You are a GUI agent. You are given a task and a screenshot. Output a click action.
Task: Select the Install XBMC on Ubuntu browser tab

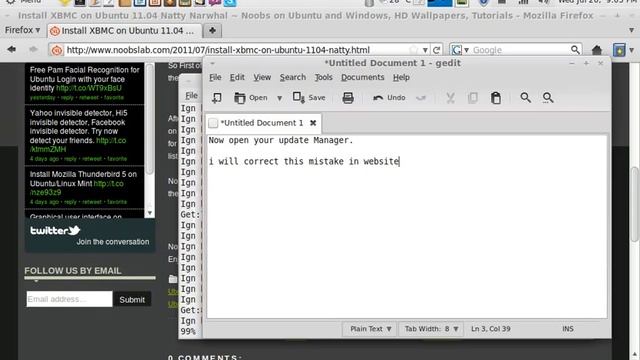tap(124, 31)
